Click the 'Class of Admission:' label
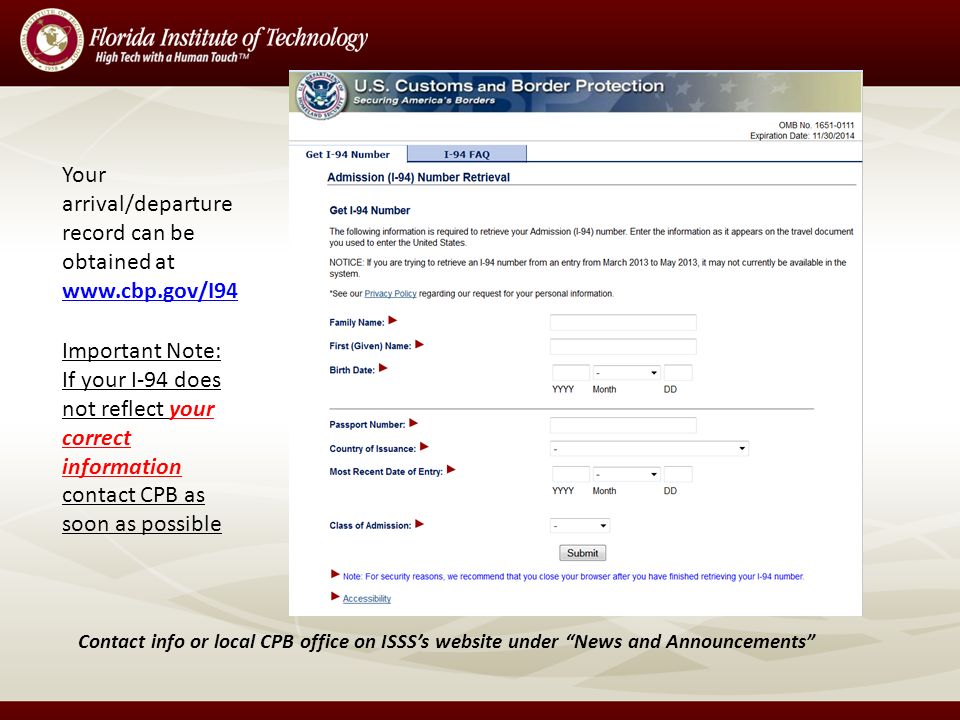 pyautogui.click(x=370, y=526)
